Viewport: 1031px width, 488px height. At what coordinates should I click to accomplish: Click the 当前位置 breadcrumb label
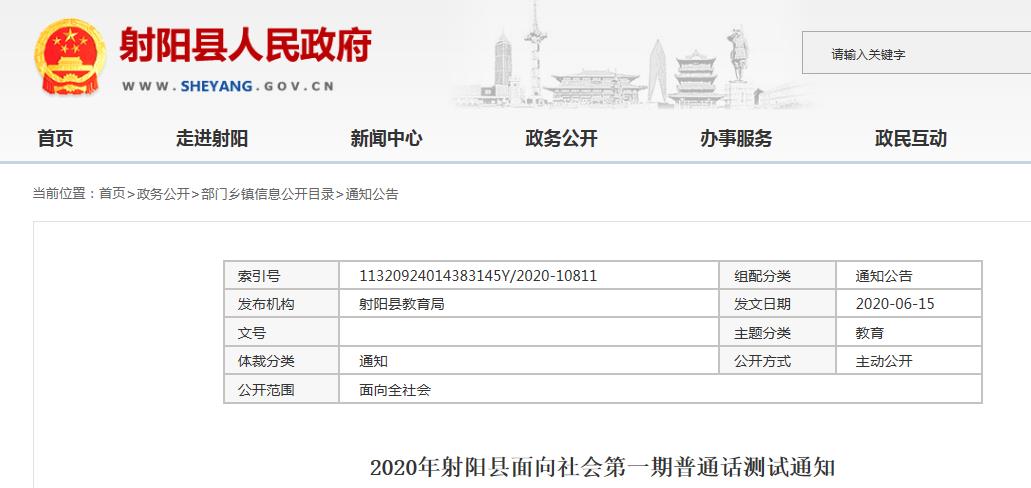click(x=59, y=194)
